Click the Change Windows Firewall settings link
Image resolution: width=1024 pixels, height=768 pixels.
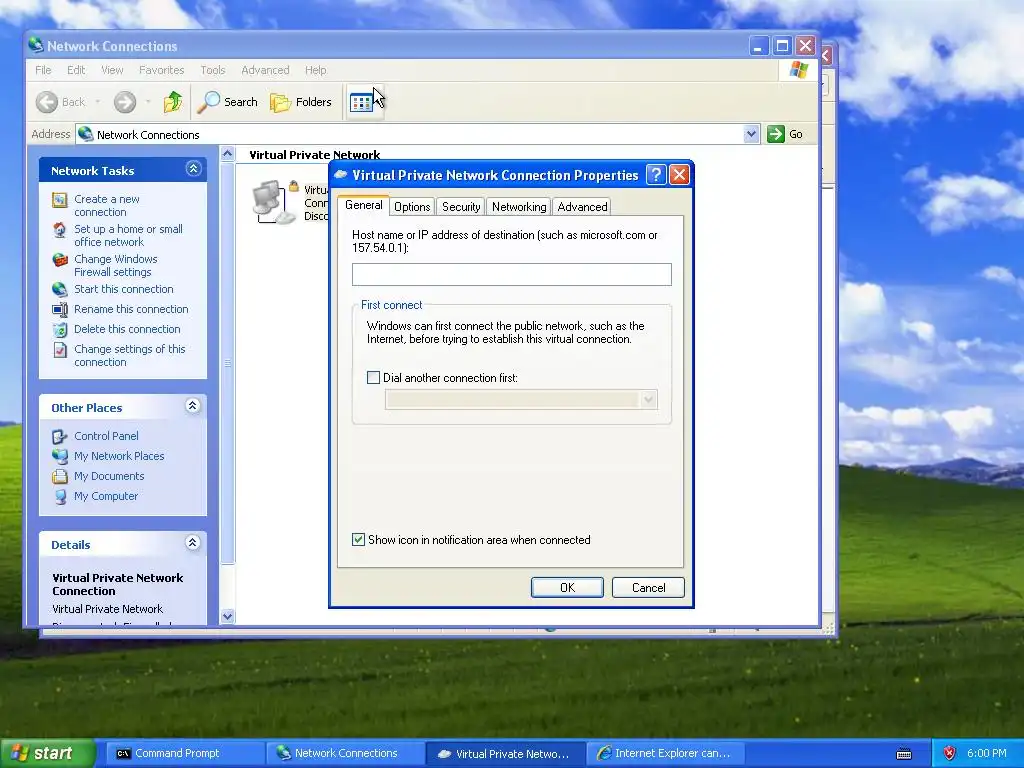[x=115, y=266]
